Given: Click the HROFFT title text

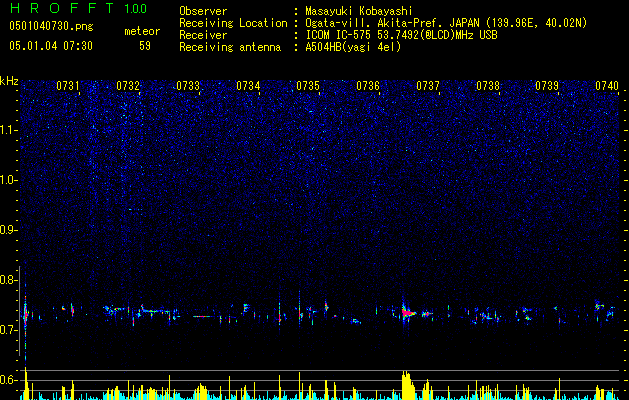Looking at the screenshot, I should [63, 8].
